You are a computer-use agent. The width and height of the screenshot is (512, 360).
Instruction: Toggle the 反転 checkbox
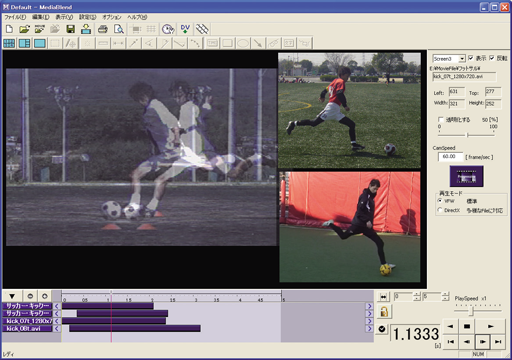click(x=492, y=58)
